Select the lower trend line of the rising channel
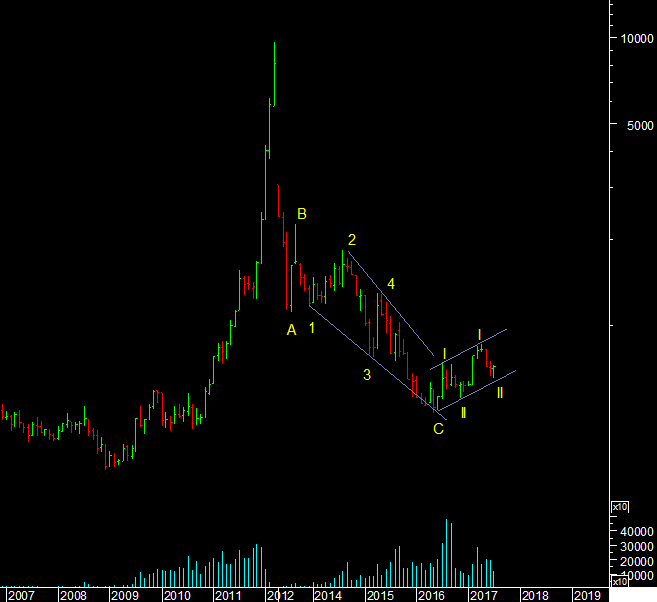Viewport: 657px width, 602px height. (476, 390)
